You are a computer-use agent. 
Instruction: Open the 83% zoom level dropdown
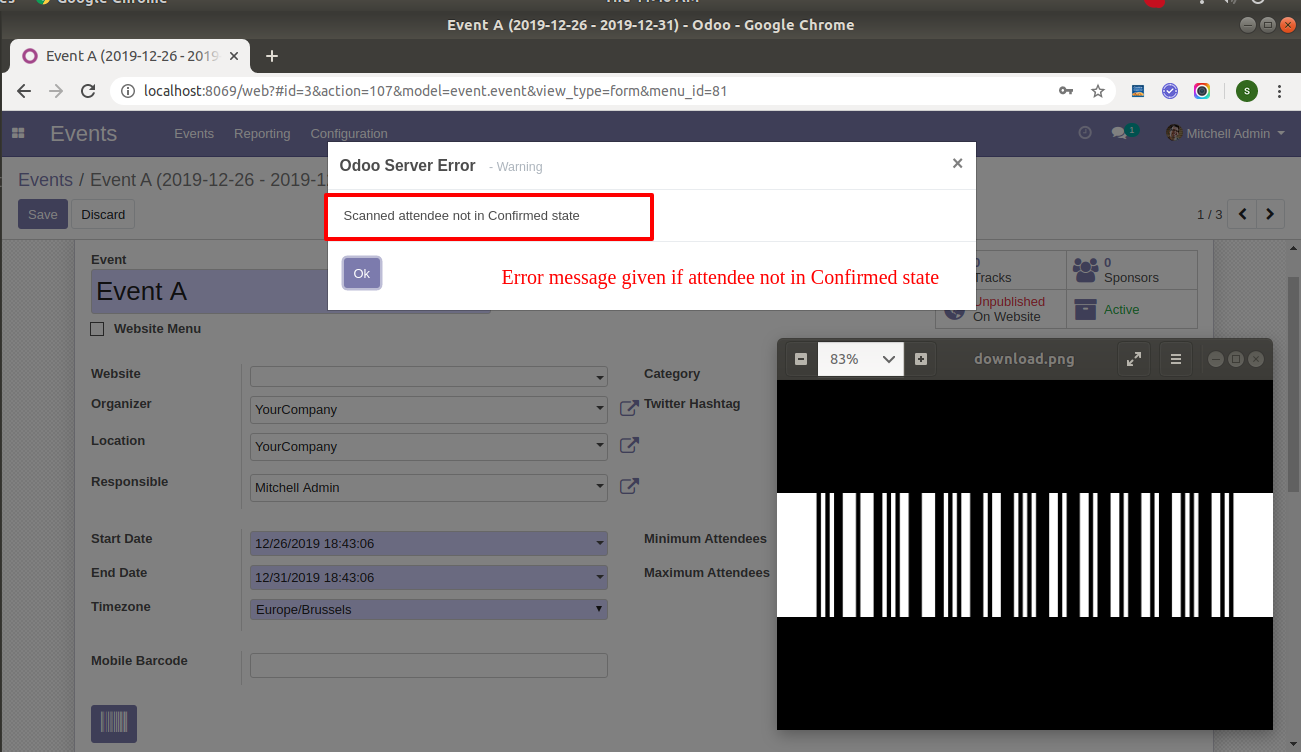(x=861, y=359)
